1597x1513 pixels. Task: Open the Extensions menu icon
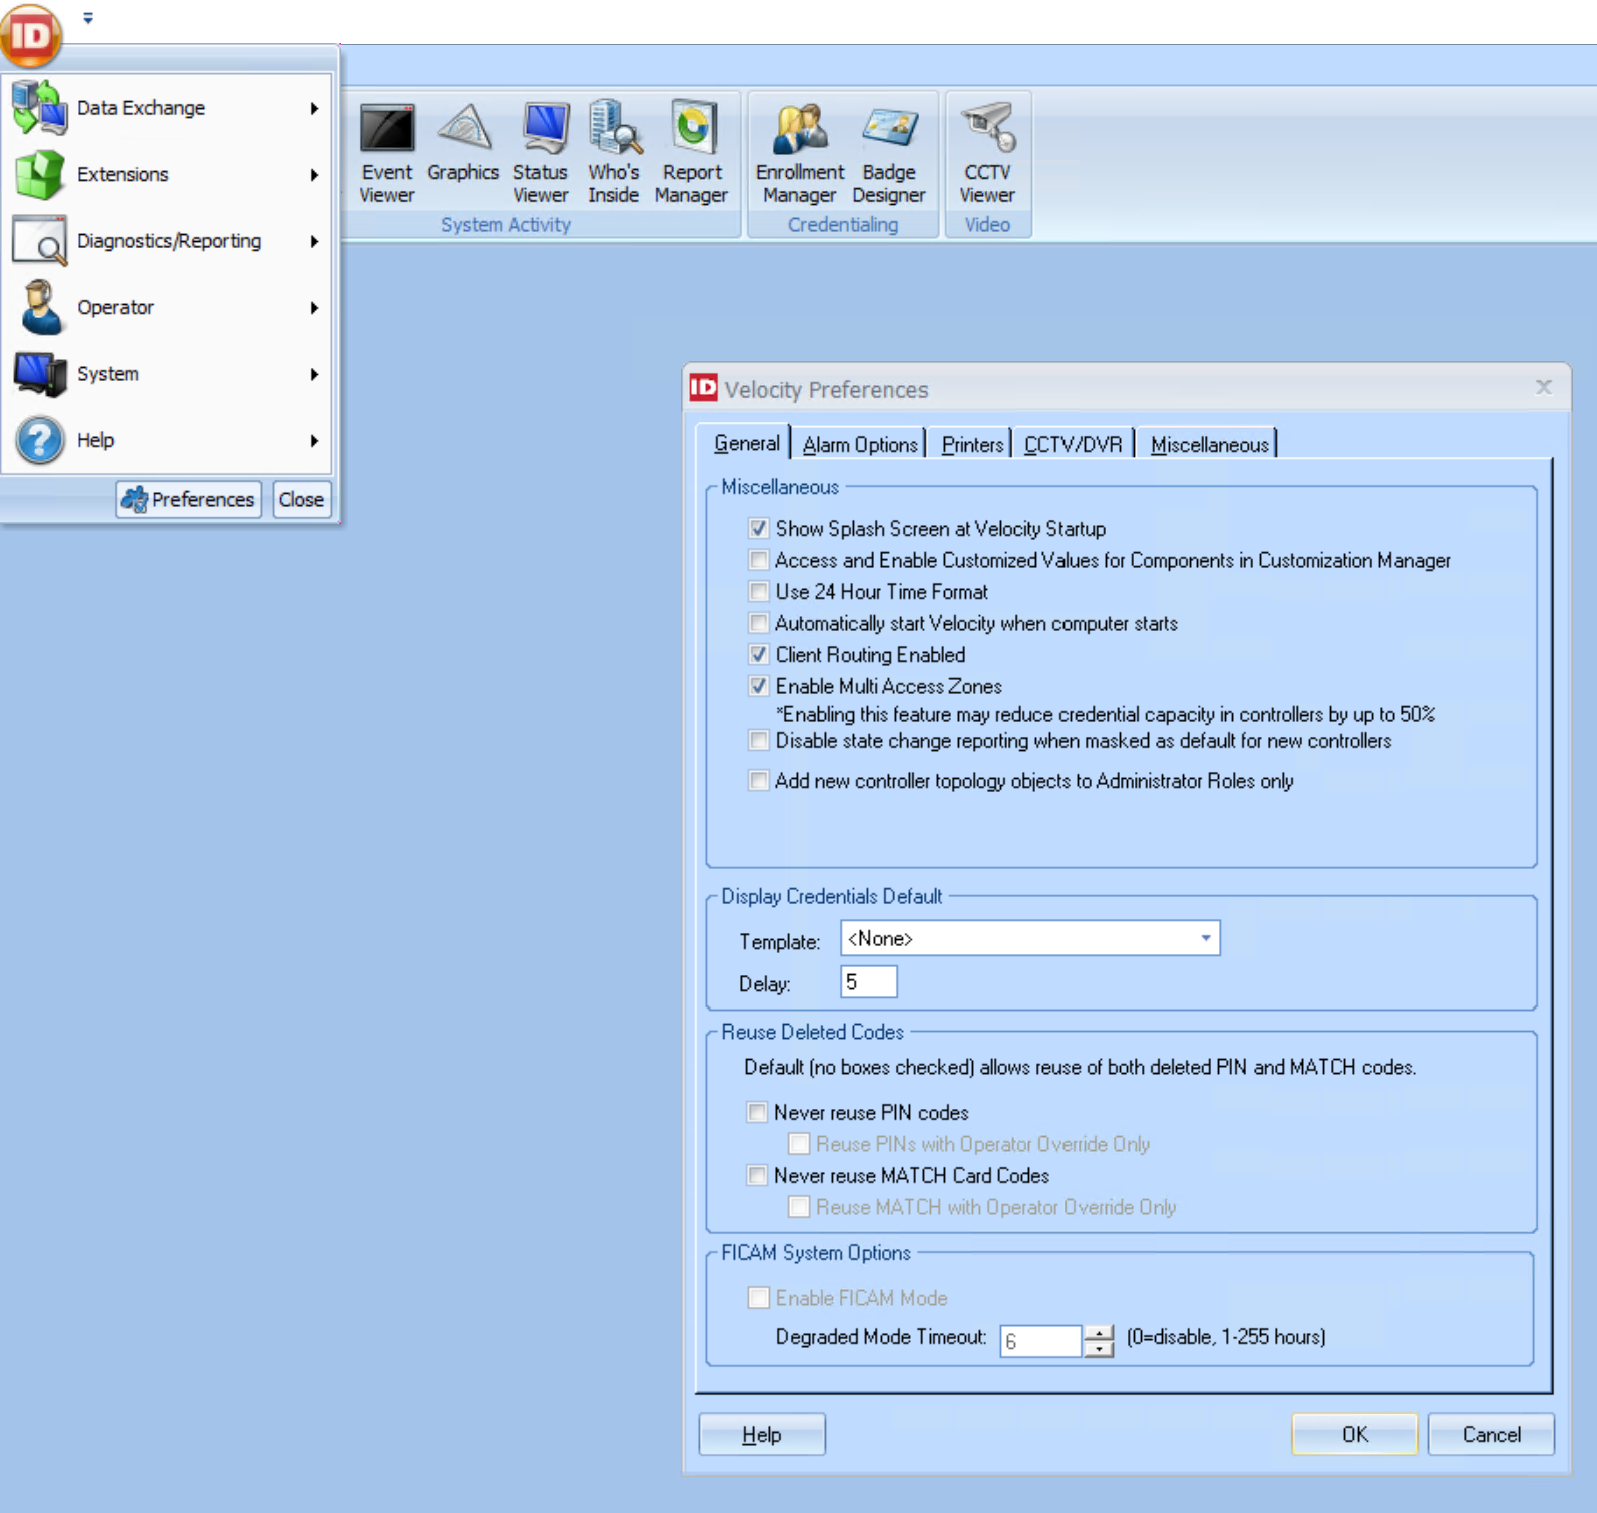[x=39, y=175]
